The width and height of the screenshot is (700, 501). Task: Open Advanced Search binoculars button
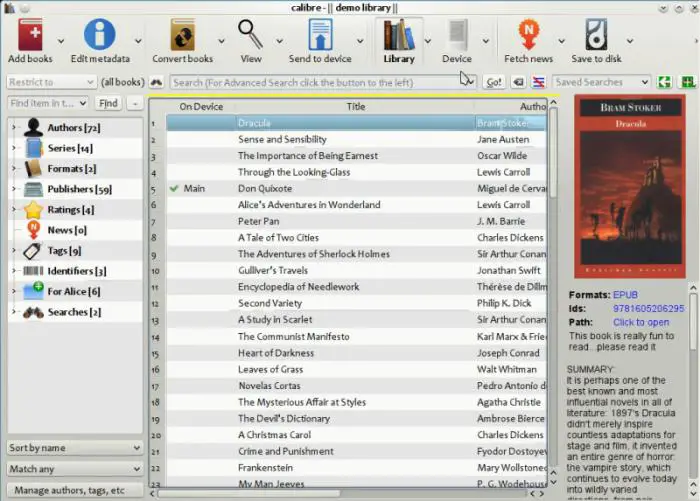[x=156, y=82]
